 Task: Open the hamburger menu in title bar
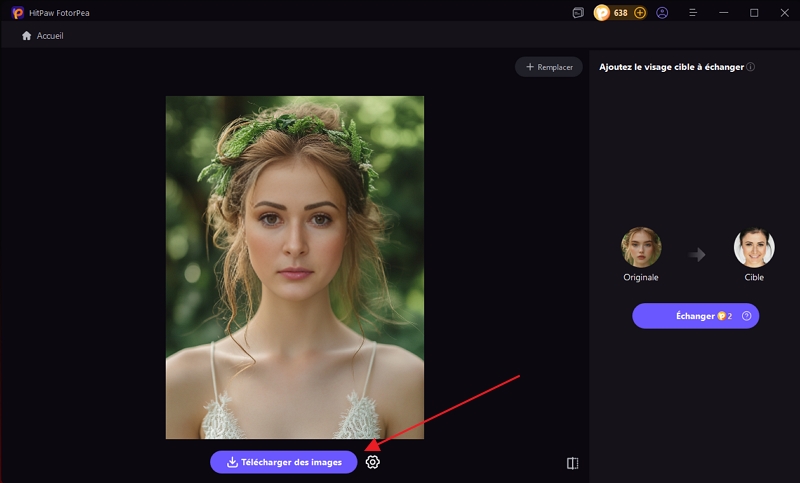[x=693, y=13]
